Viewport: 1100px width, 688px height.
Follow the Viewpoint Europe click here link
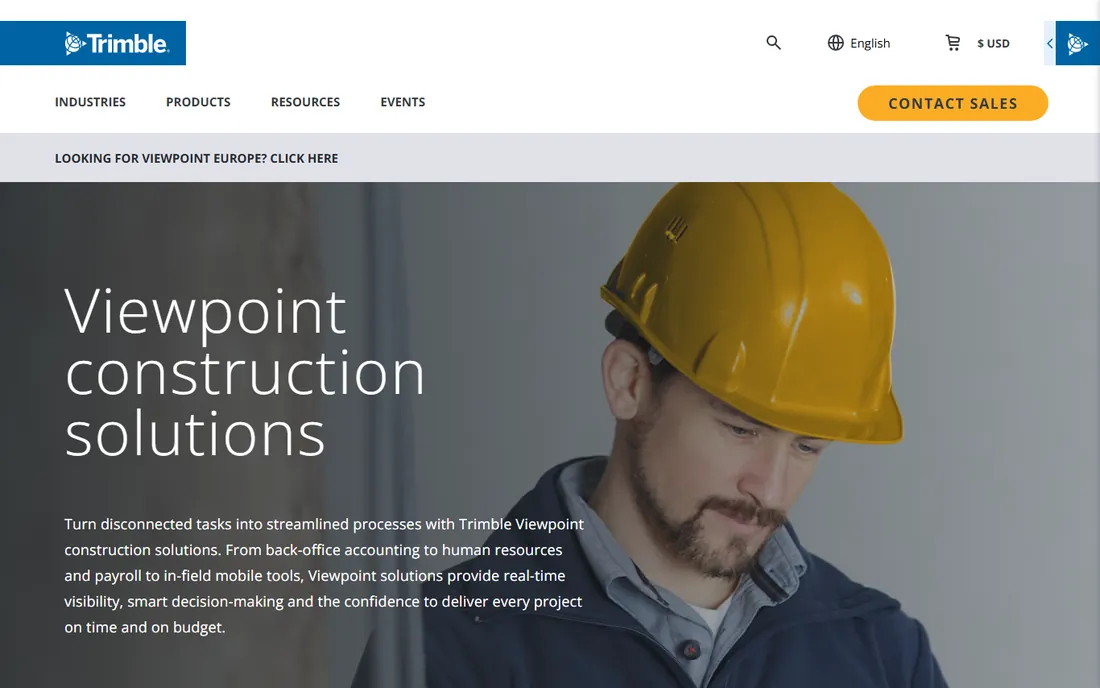196,158
